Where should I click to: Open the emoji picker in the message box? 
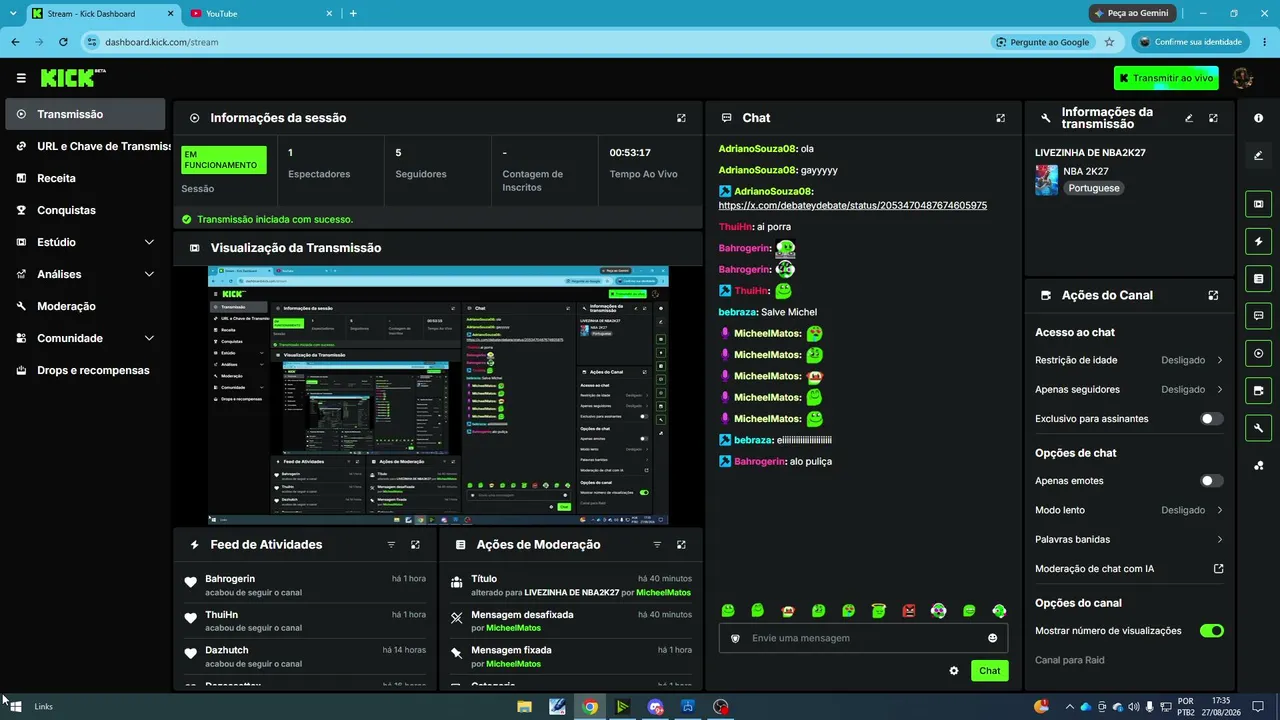[992, 638]
